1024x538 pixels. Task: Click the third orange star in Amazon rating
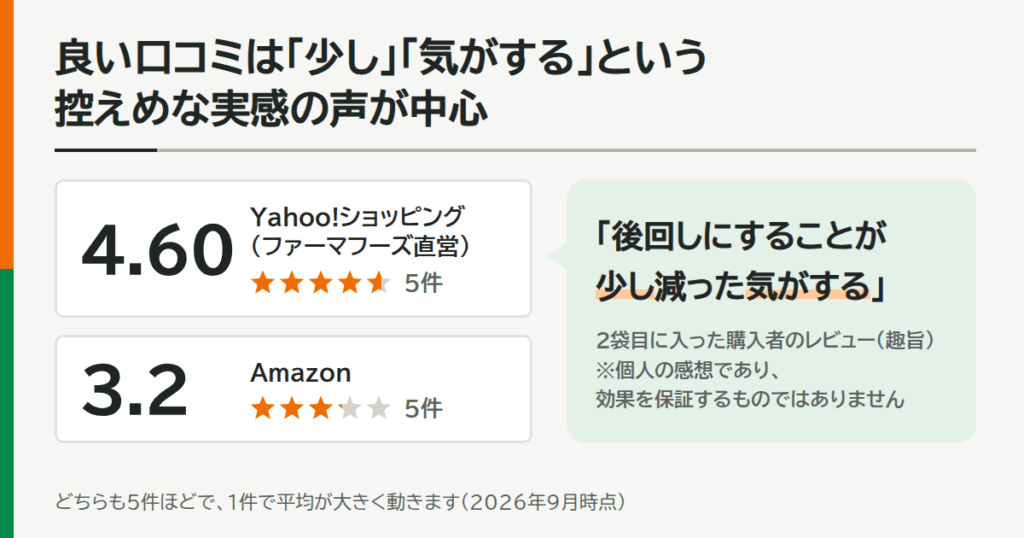click(321, 408)
